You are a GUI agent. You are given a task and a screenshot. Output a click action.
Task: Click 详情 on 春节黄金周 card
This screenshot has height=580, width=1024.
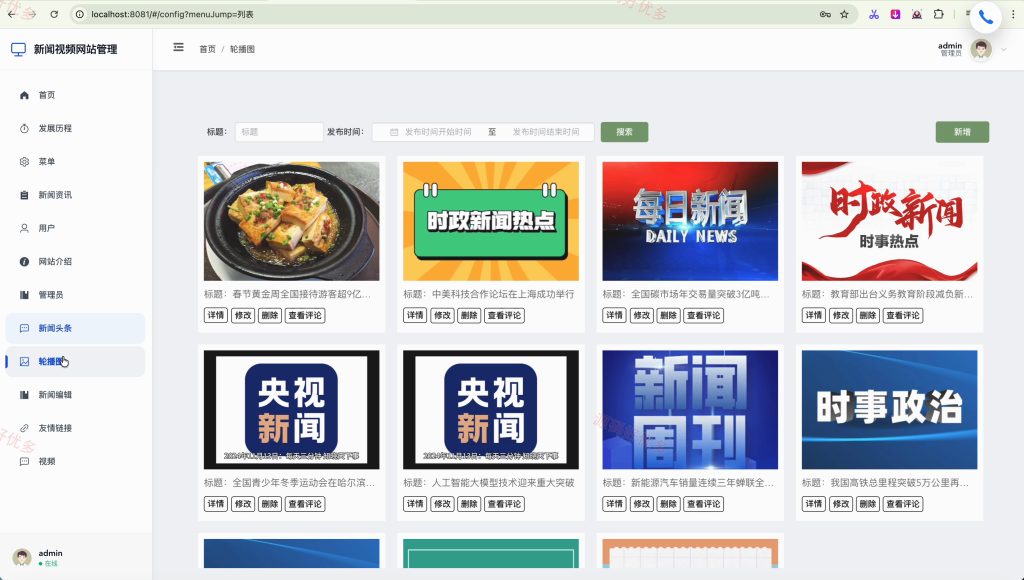pyautogui.click(x=216, y=315)
